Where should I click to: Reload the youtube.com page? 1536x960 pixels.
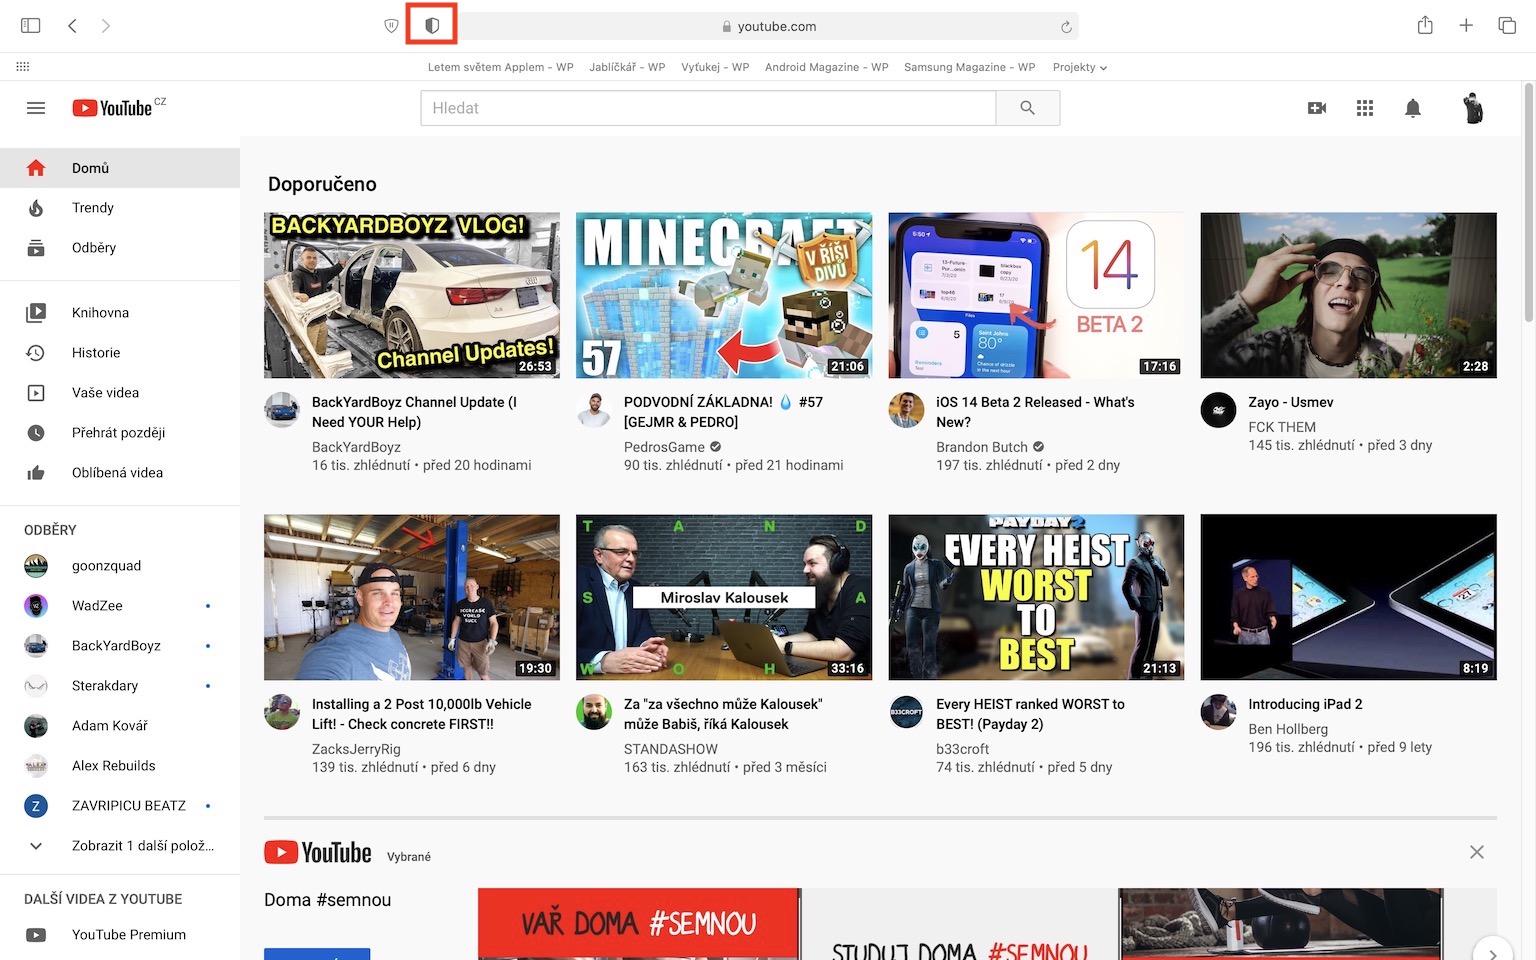pyautogui.click(x=1066, y=27)
